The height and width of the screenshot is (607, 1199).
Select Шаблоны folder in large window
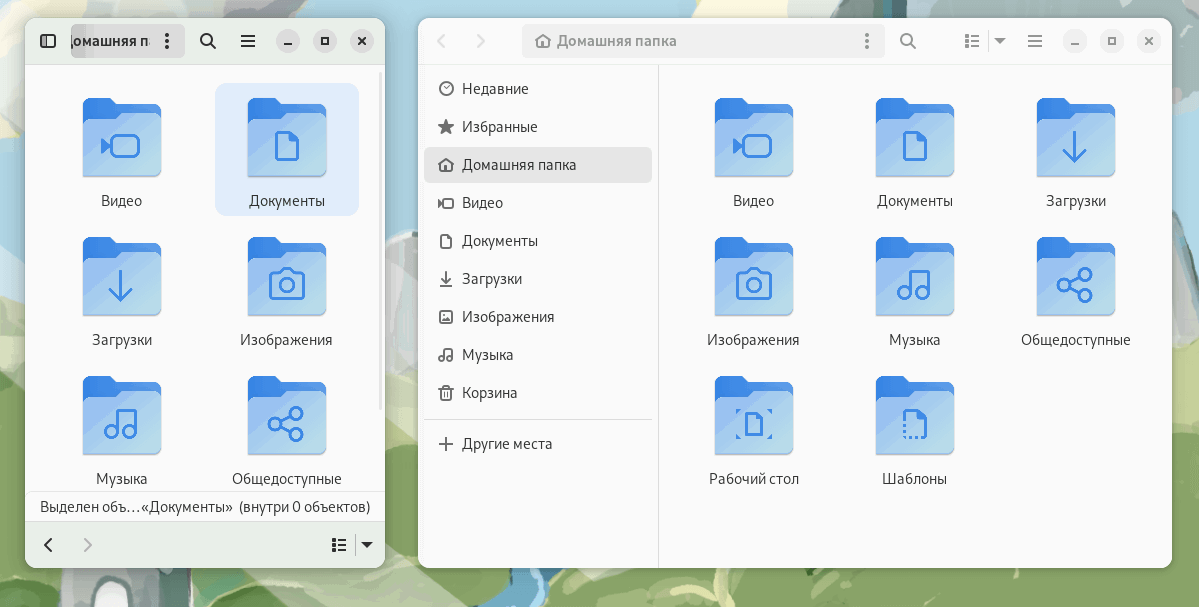click(x=915, y=430)
